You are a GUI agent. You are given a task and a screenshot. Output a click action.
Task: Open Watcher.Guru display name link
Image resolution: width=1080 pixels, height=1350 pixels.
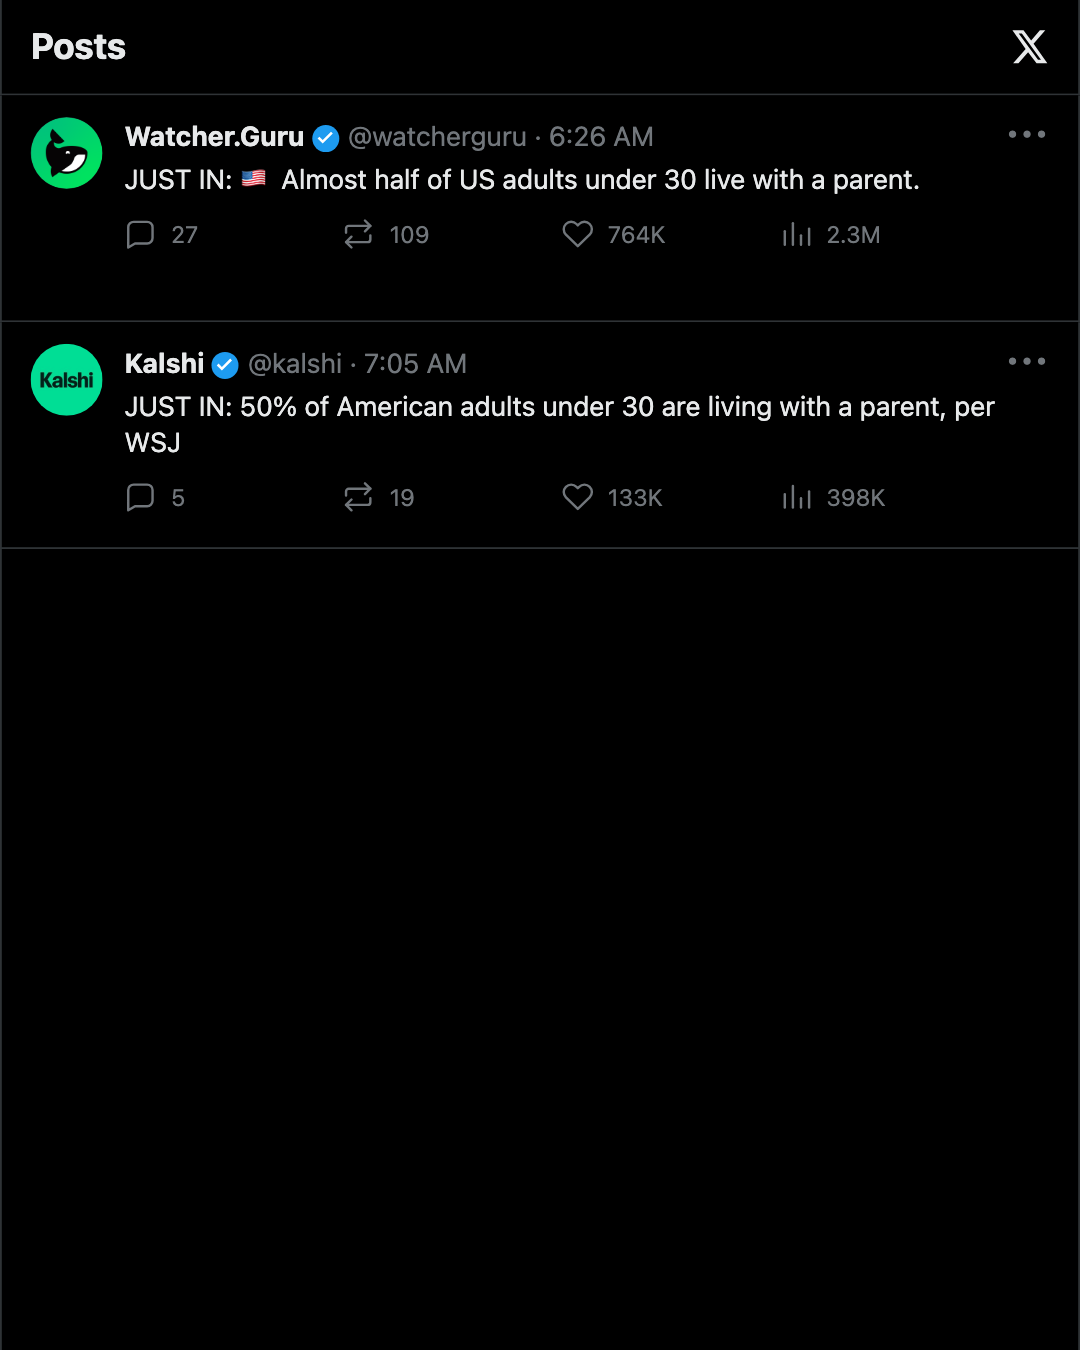(x=214, y=137)
